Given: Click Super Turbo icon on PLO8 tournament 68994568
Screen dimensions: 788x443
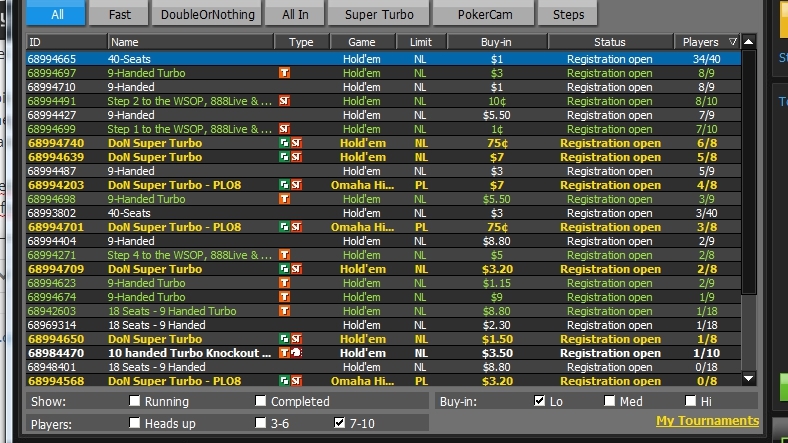Looking at the screenshot, I should 297,381.
